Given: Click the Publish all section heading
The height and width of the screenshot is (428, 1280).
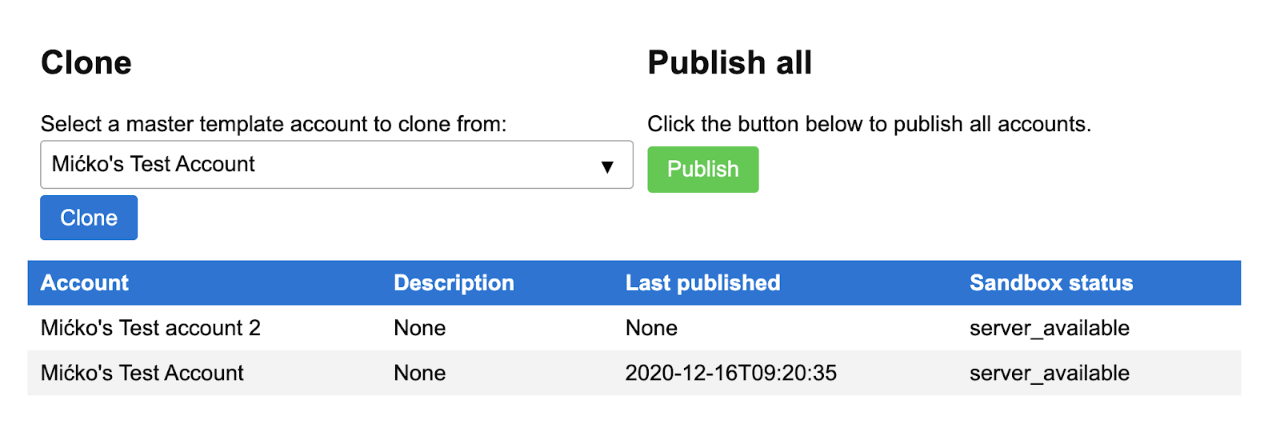Looking at the screenshot, I should [x=729, y=63].
